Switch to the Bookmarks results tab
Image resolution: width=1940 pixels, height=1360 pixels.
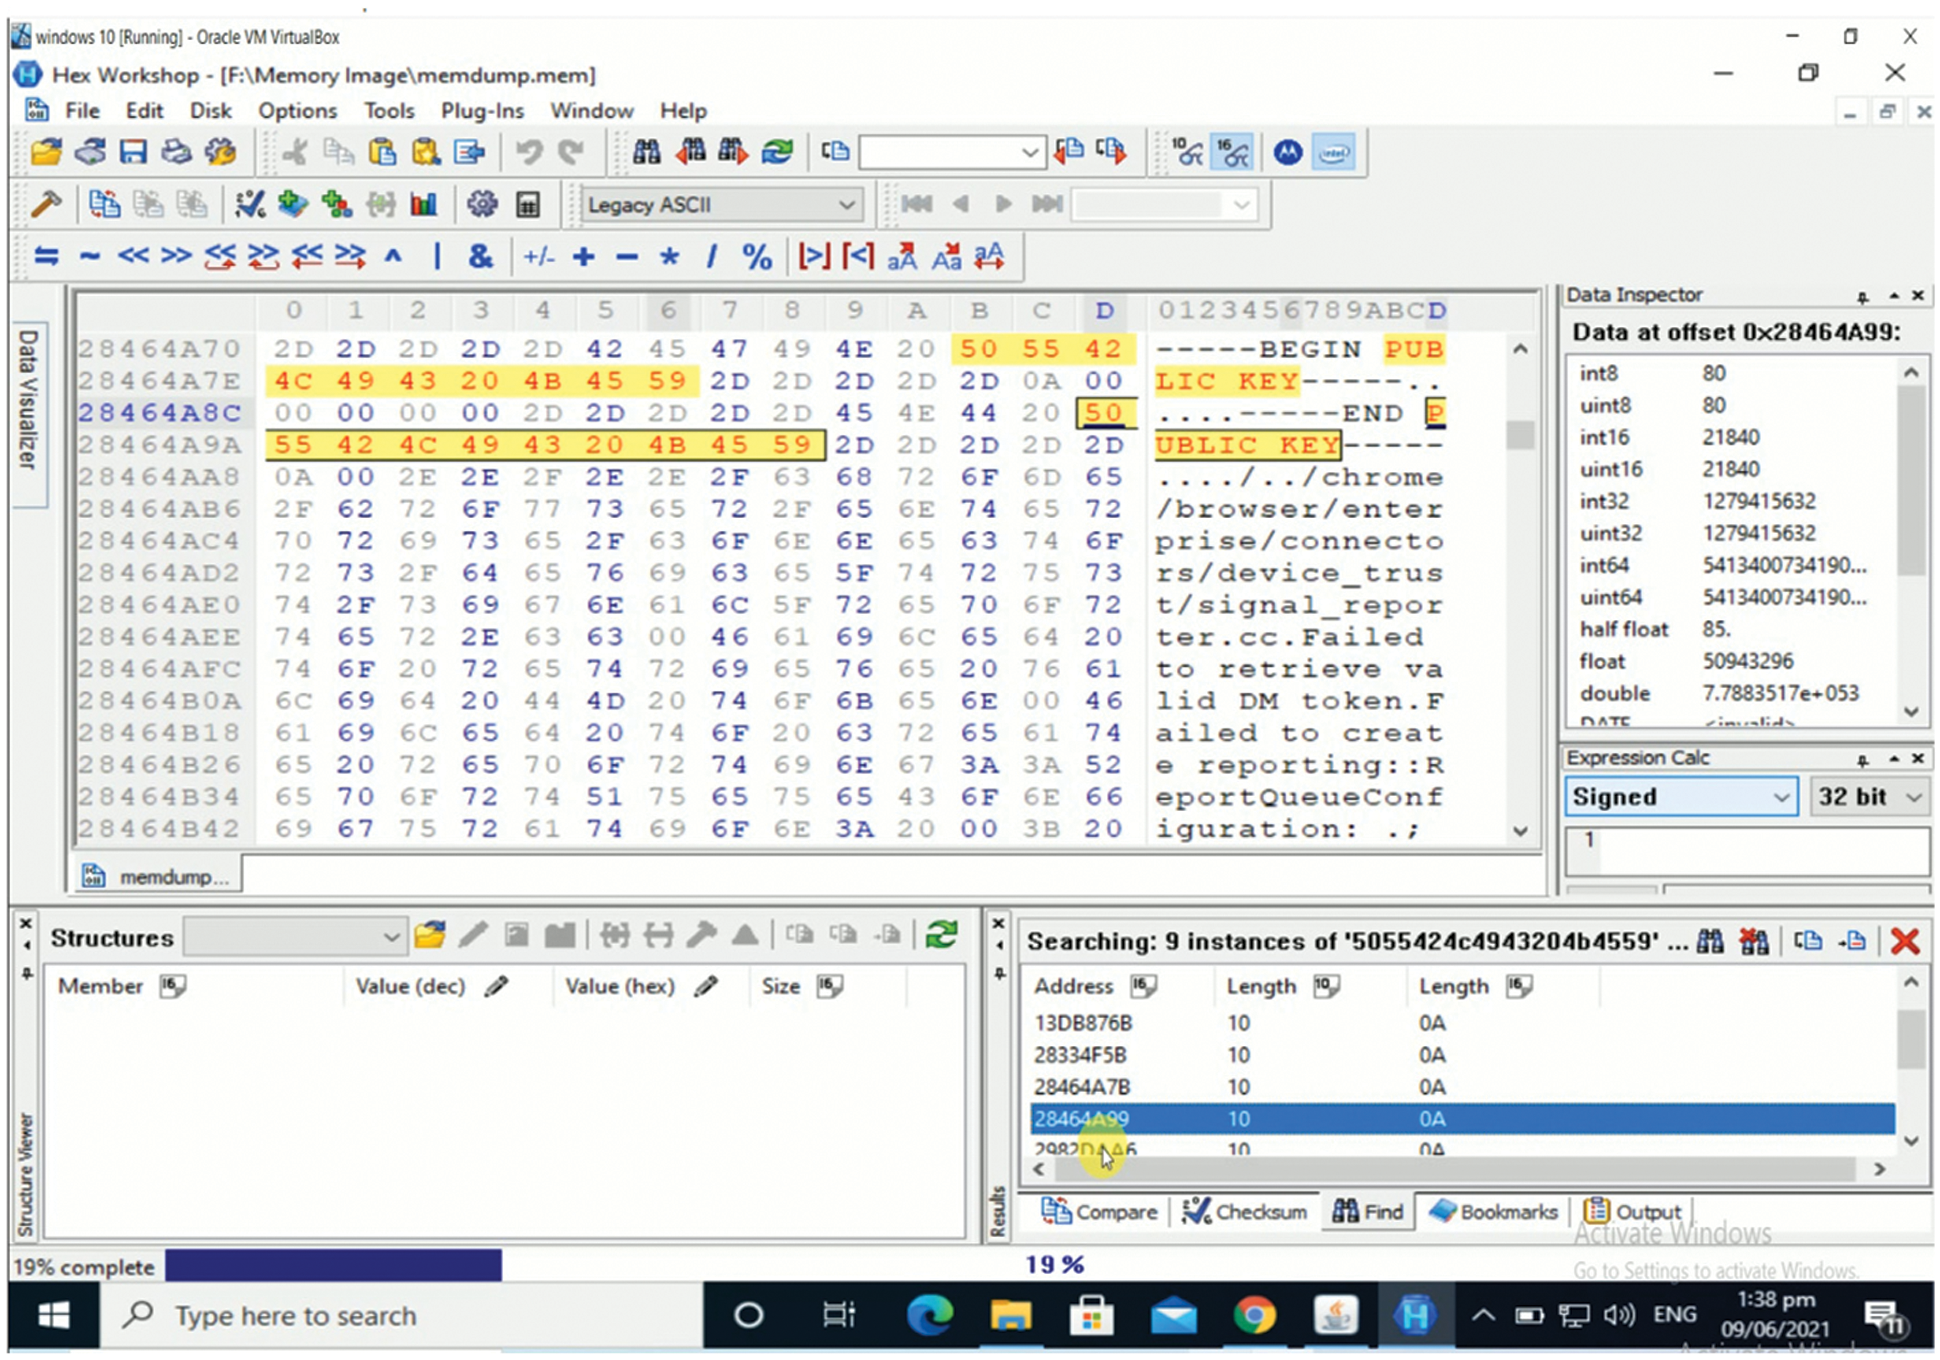click(x=1494, y=1212)
